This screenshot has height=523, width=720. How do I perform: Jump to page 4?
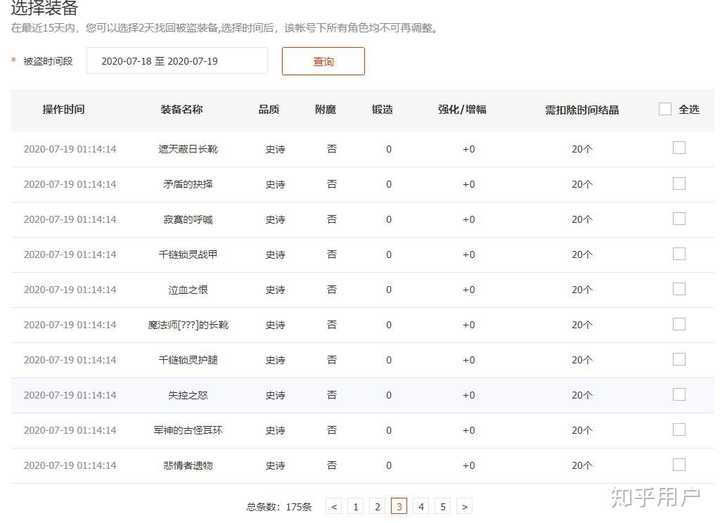[421, 506]
